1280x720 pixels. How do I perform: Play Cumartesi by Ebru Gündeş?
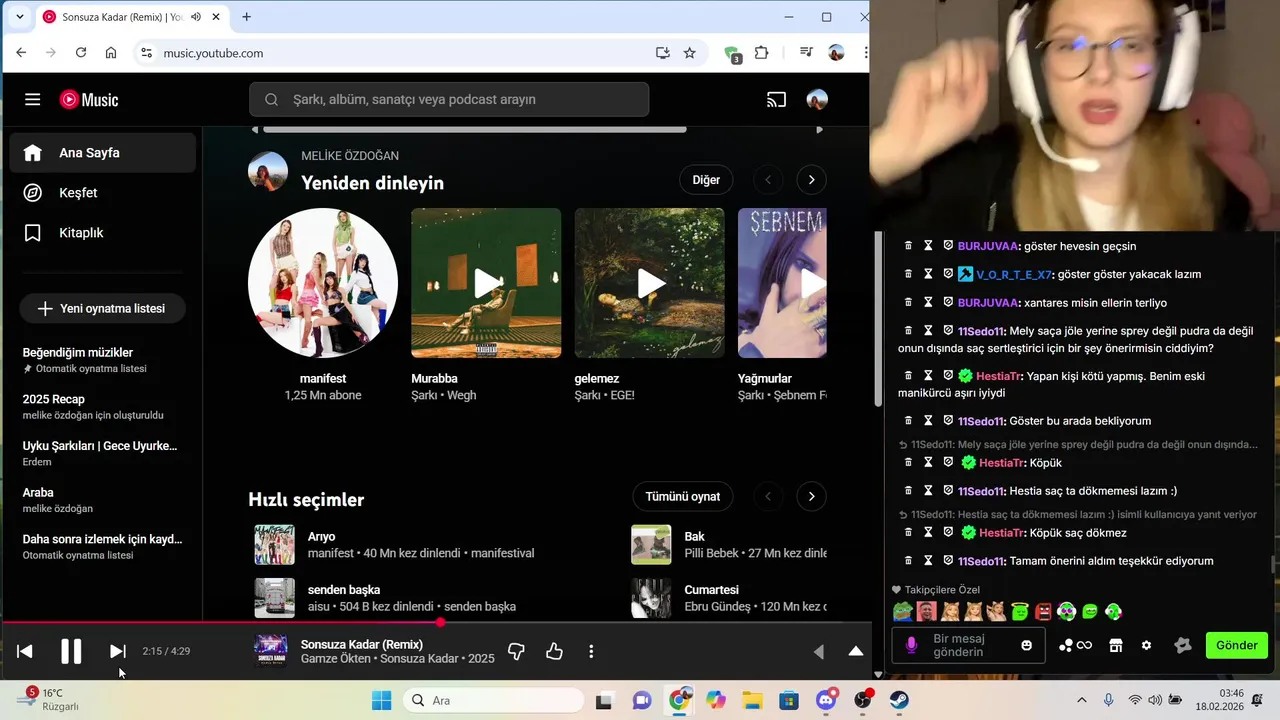point(651,598)
